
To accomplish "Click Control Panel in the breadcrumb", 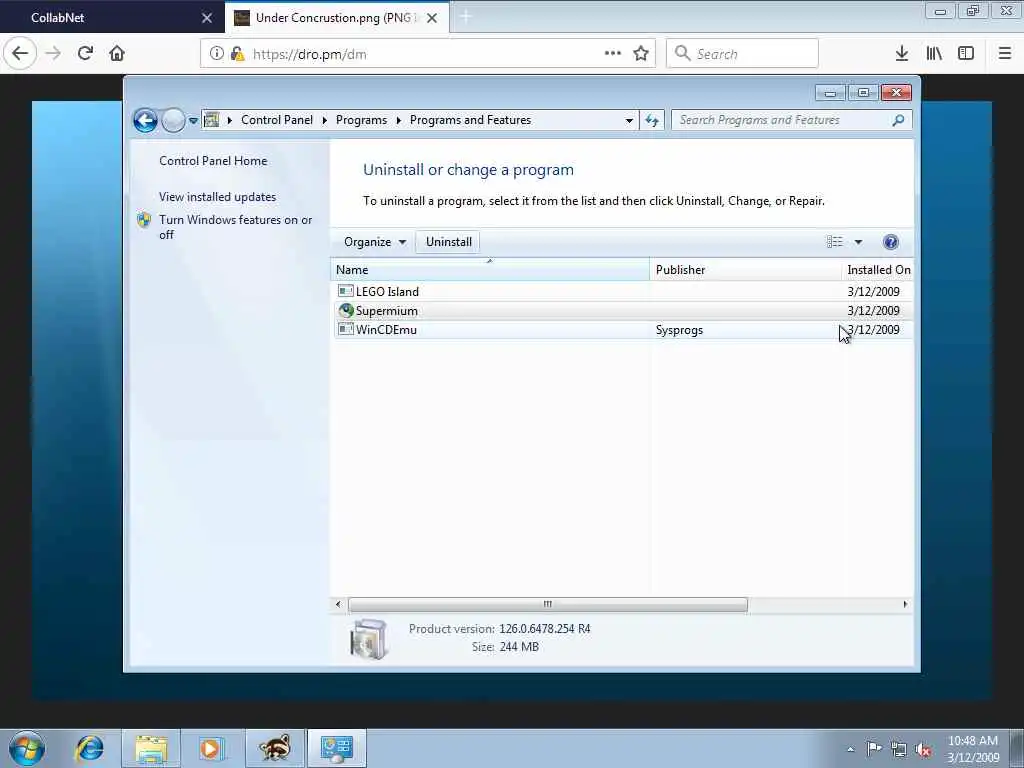I will click(x=277, y=120).
